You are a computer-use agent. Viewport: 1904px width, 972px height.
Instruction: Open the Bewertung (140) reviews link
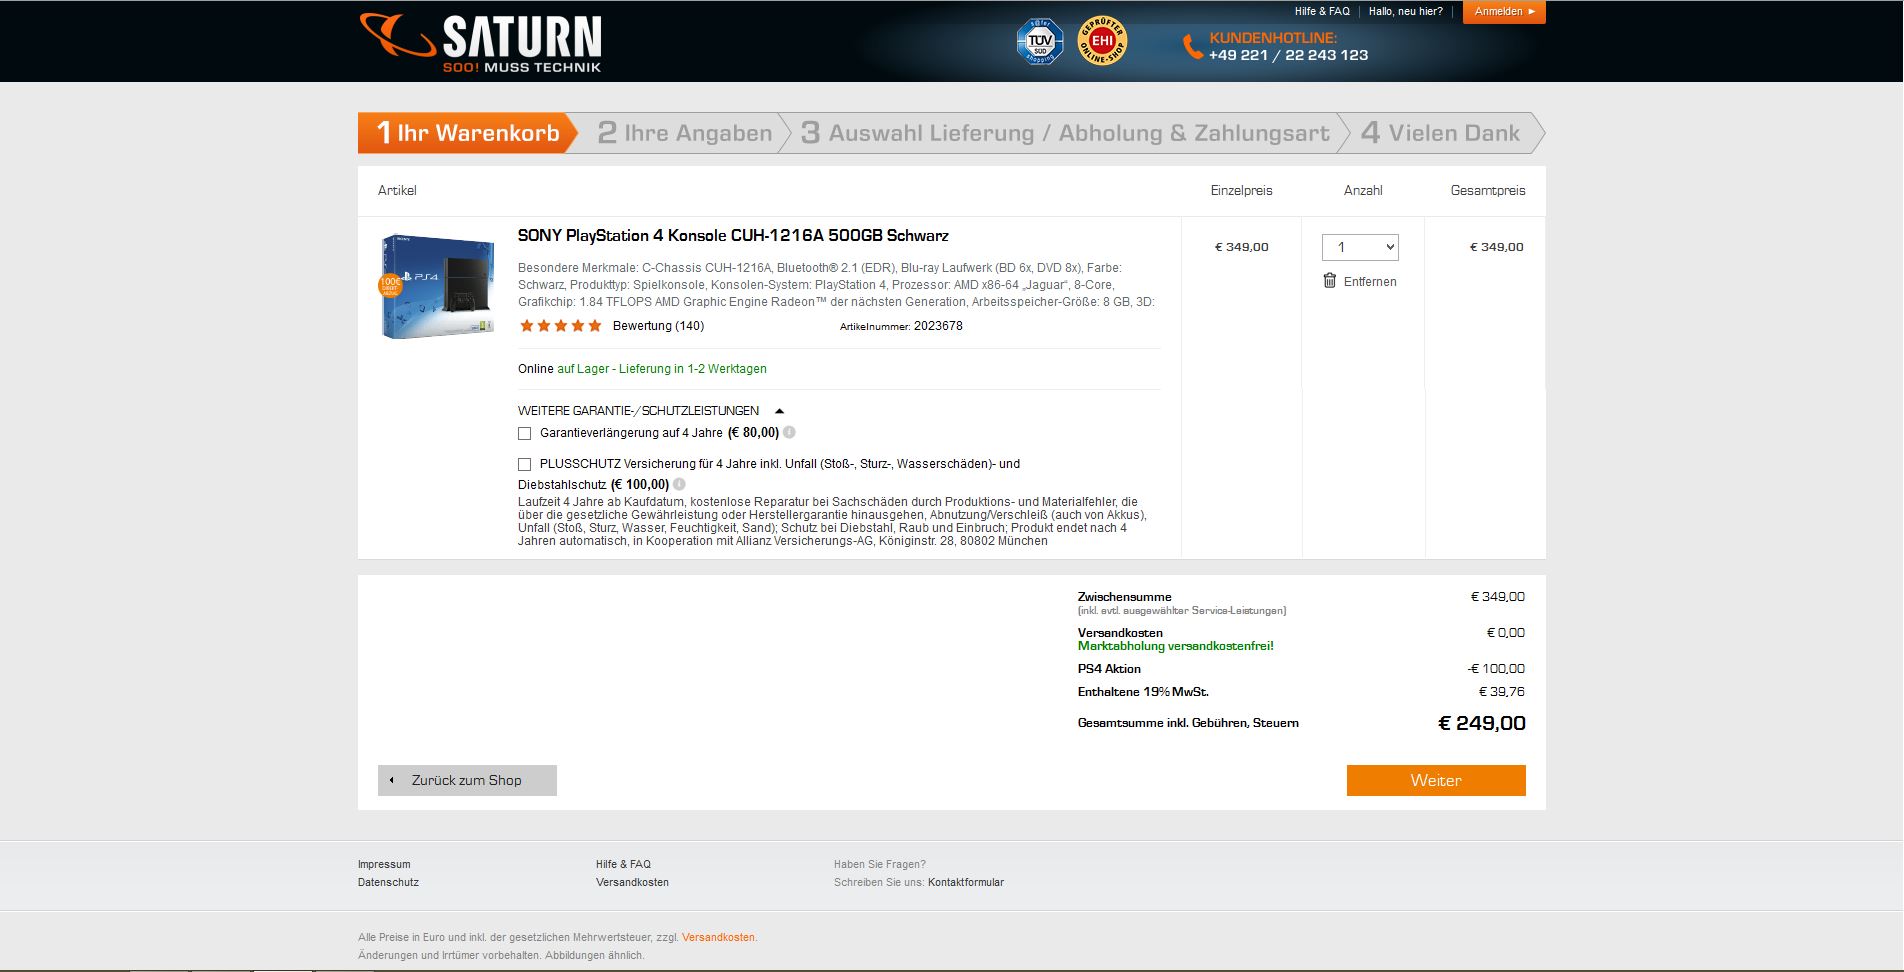click(x=658, y=326)
